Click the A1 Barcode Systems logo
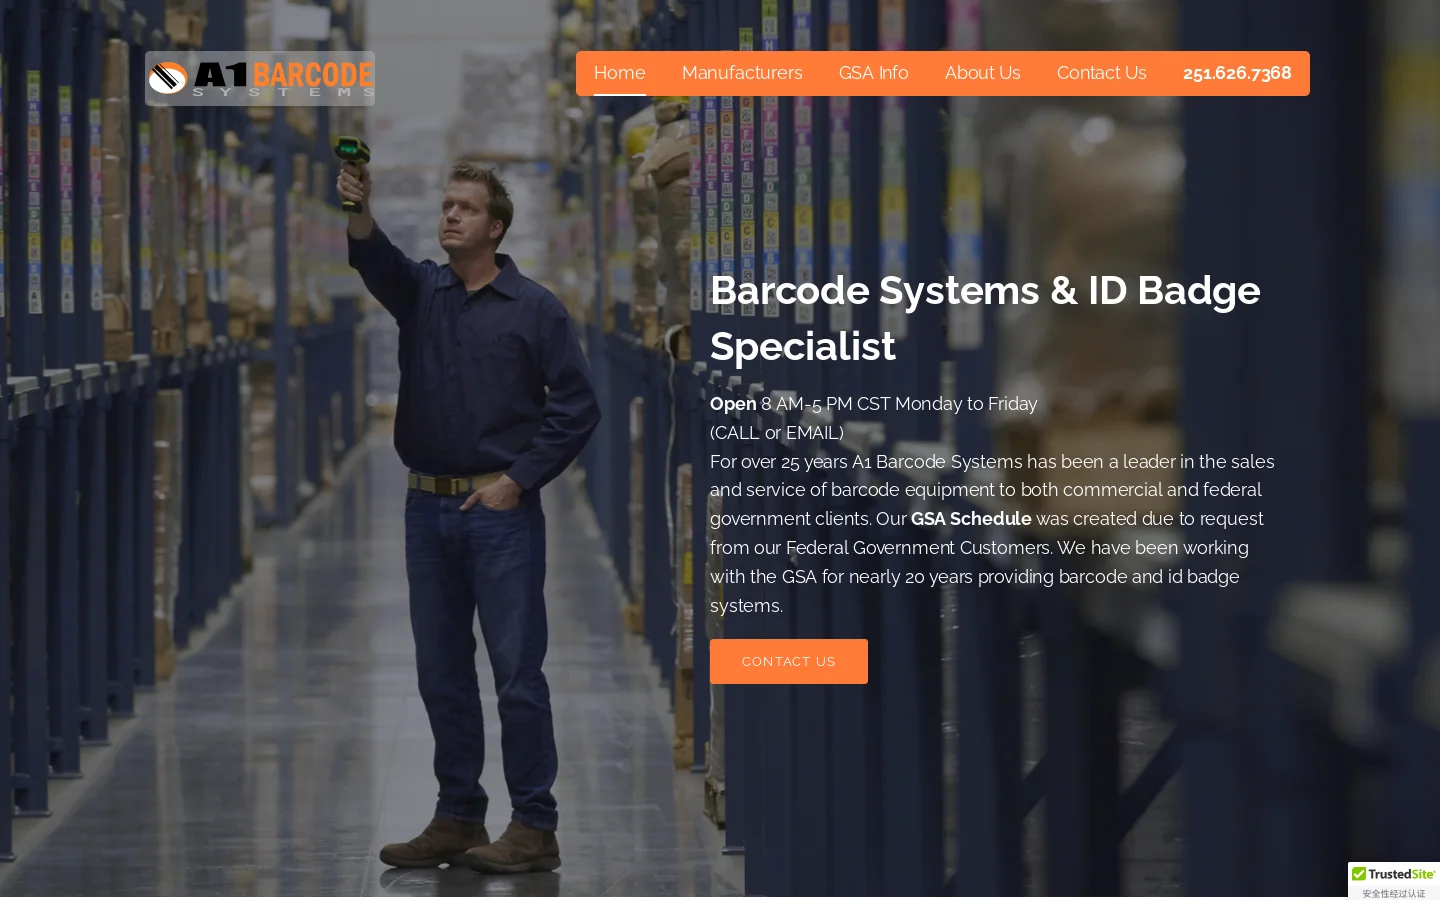 click(x=260, y=78)
